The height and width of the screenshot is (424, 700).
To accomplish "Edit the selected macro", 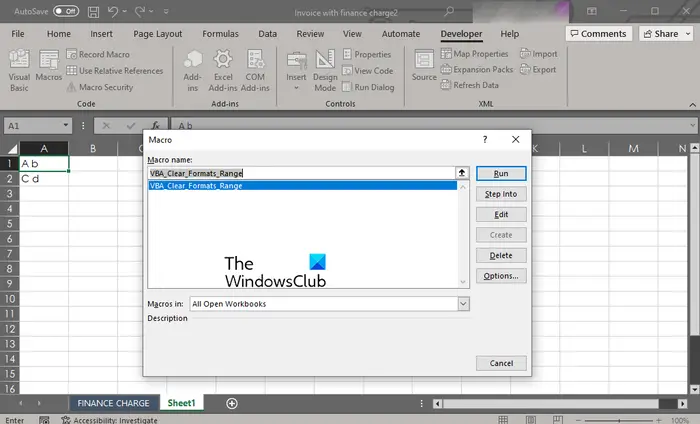I will coord(501,215).
